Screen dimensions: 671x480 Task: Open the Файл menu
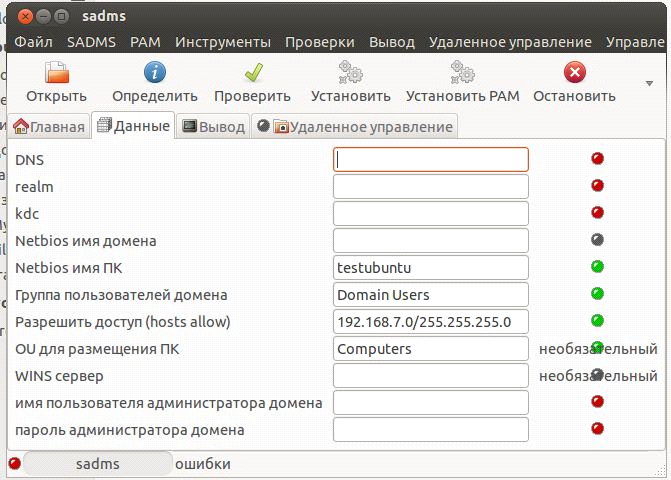point(33,42)
